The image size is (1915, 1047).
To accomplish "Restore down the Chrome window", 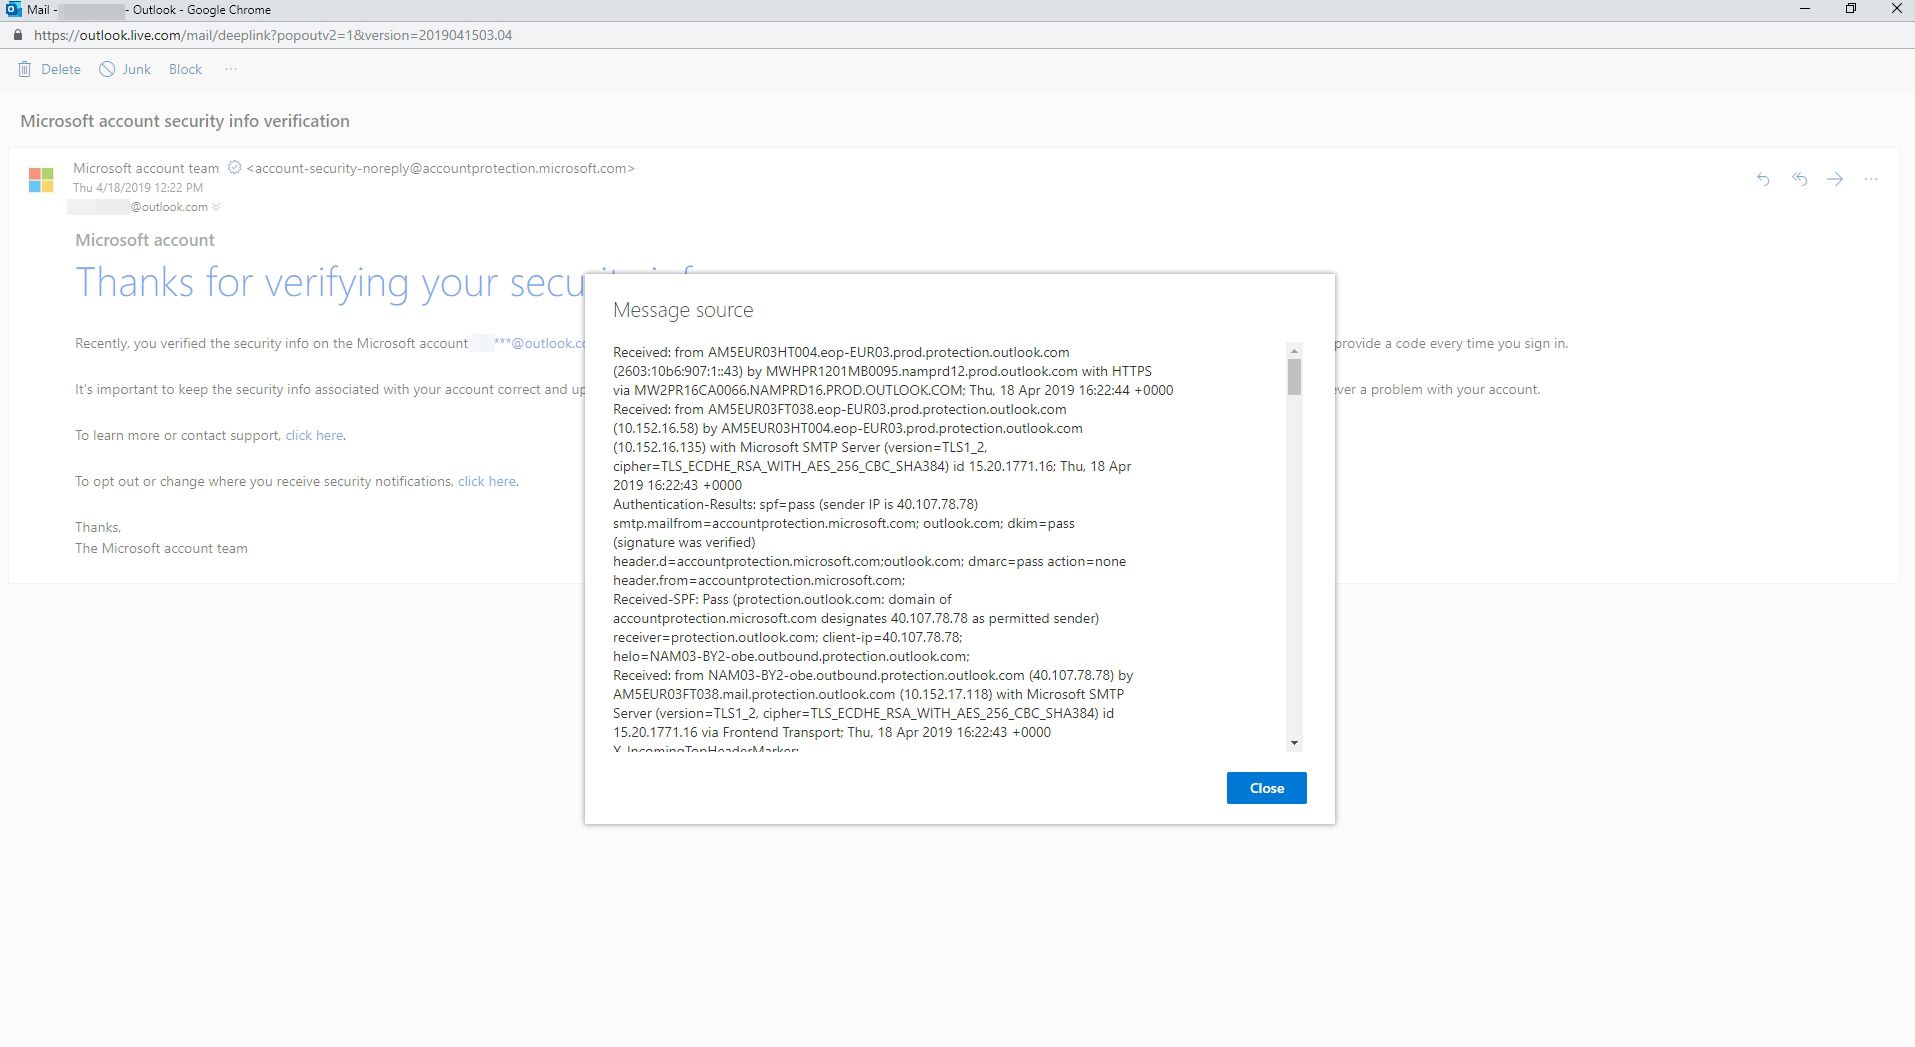I will [x=1851, y=9].
